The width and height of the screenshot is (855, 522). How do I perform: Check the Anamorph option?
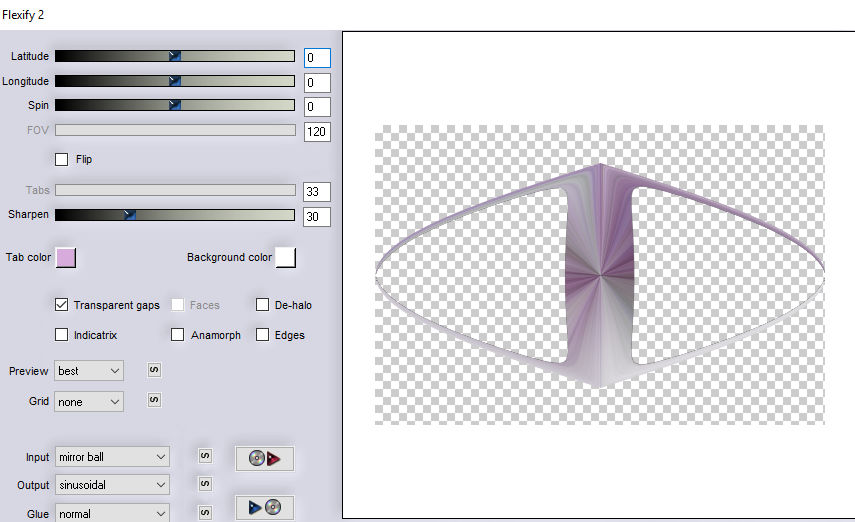177,335
